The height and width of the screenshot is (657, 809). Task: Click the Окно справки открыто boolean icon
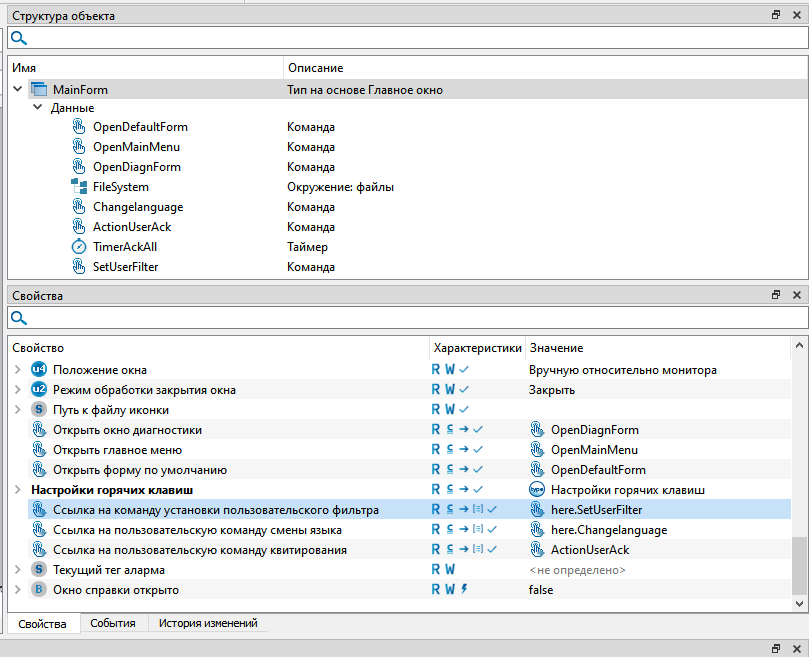(x=39, y=590)
